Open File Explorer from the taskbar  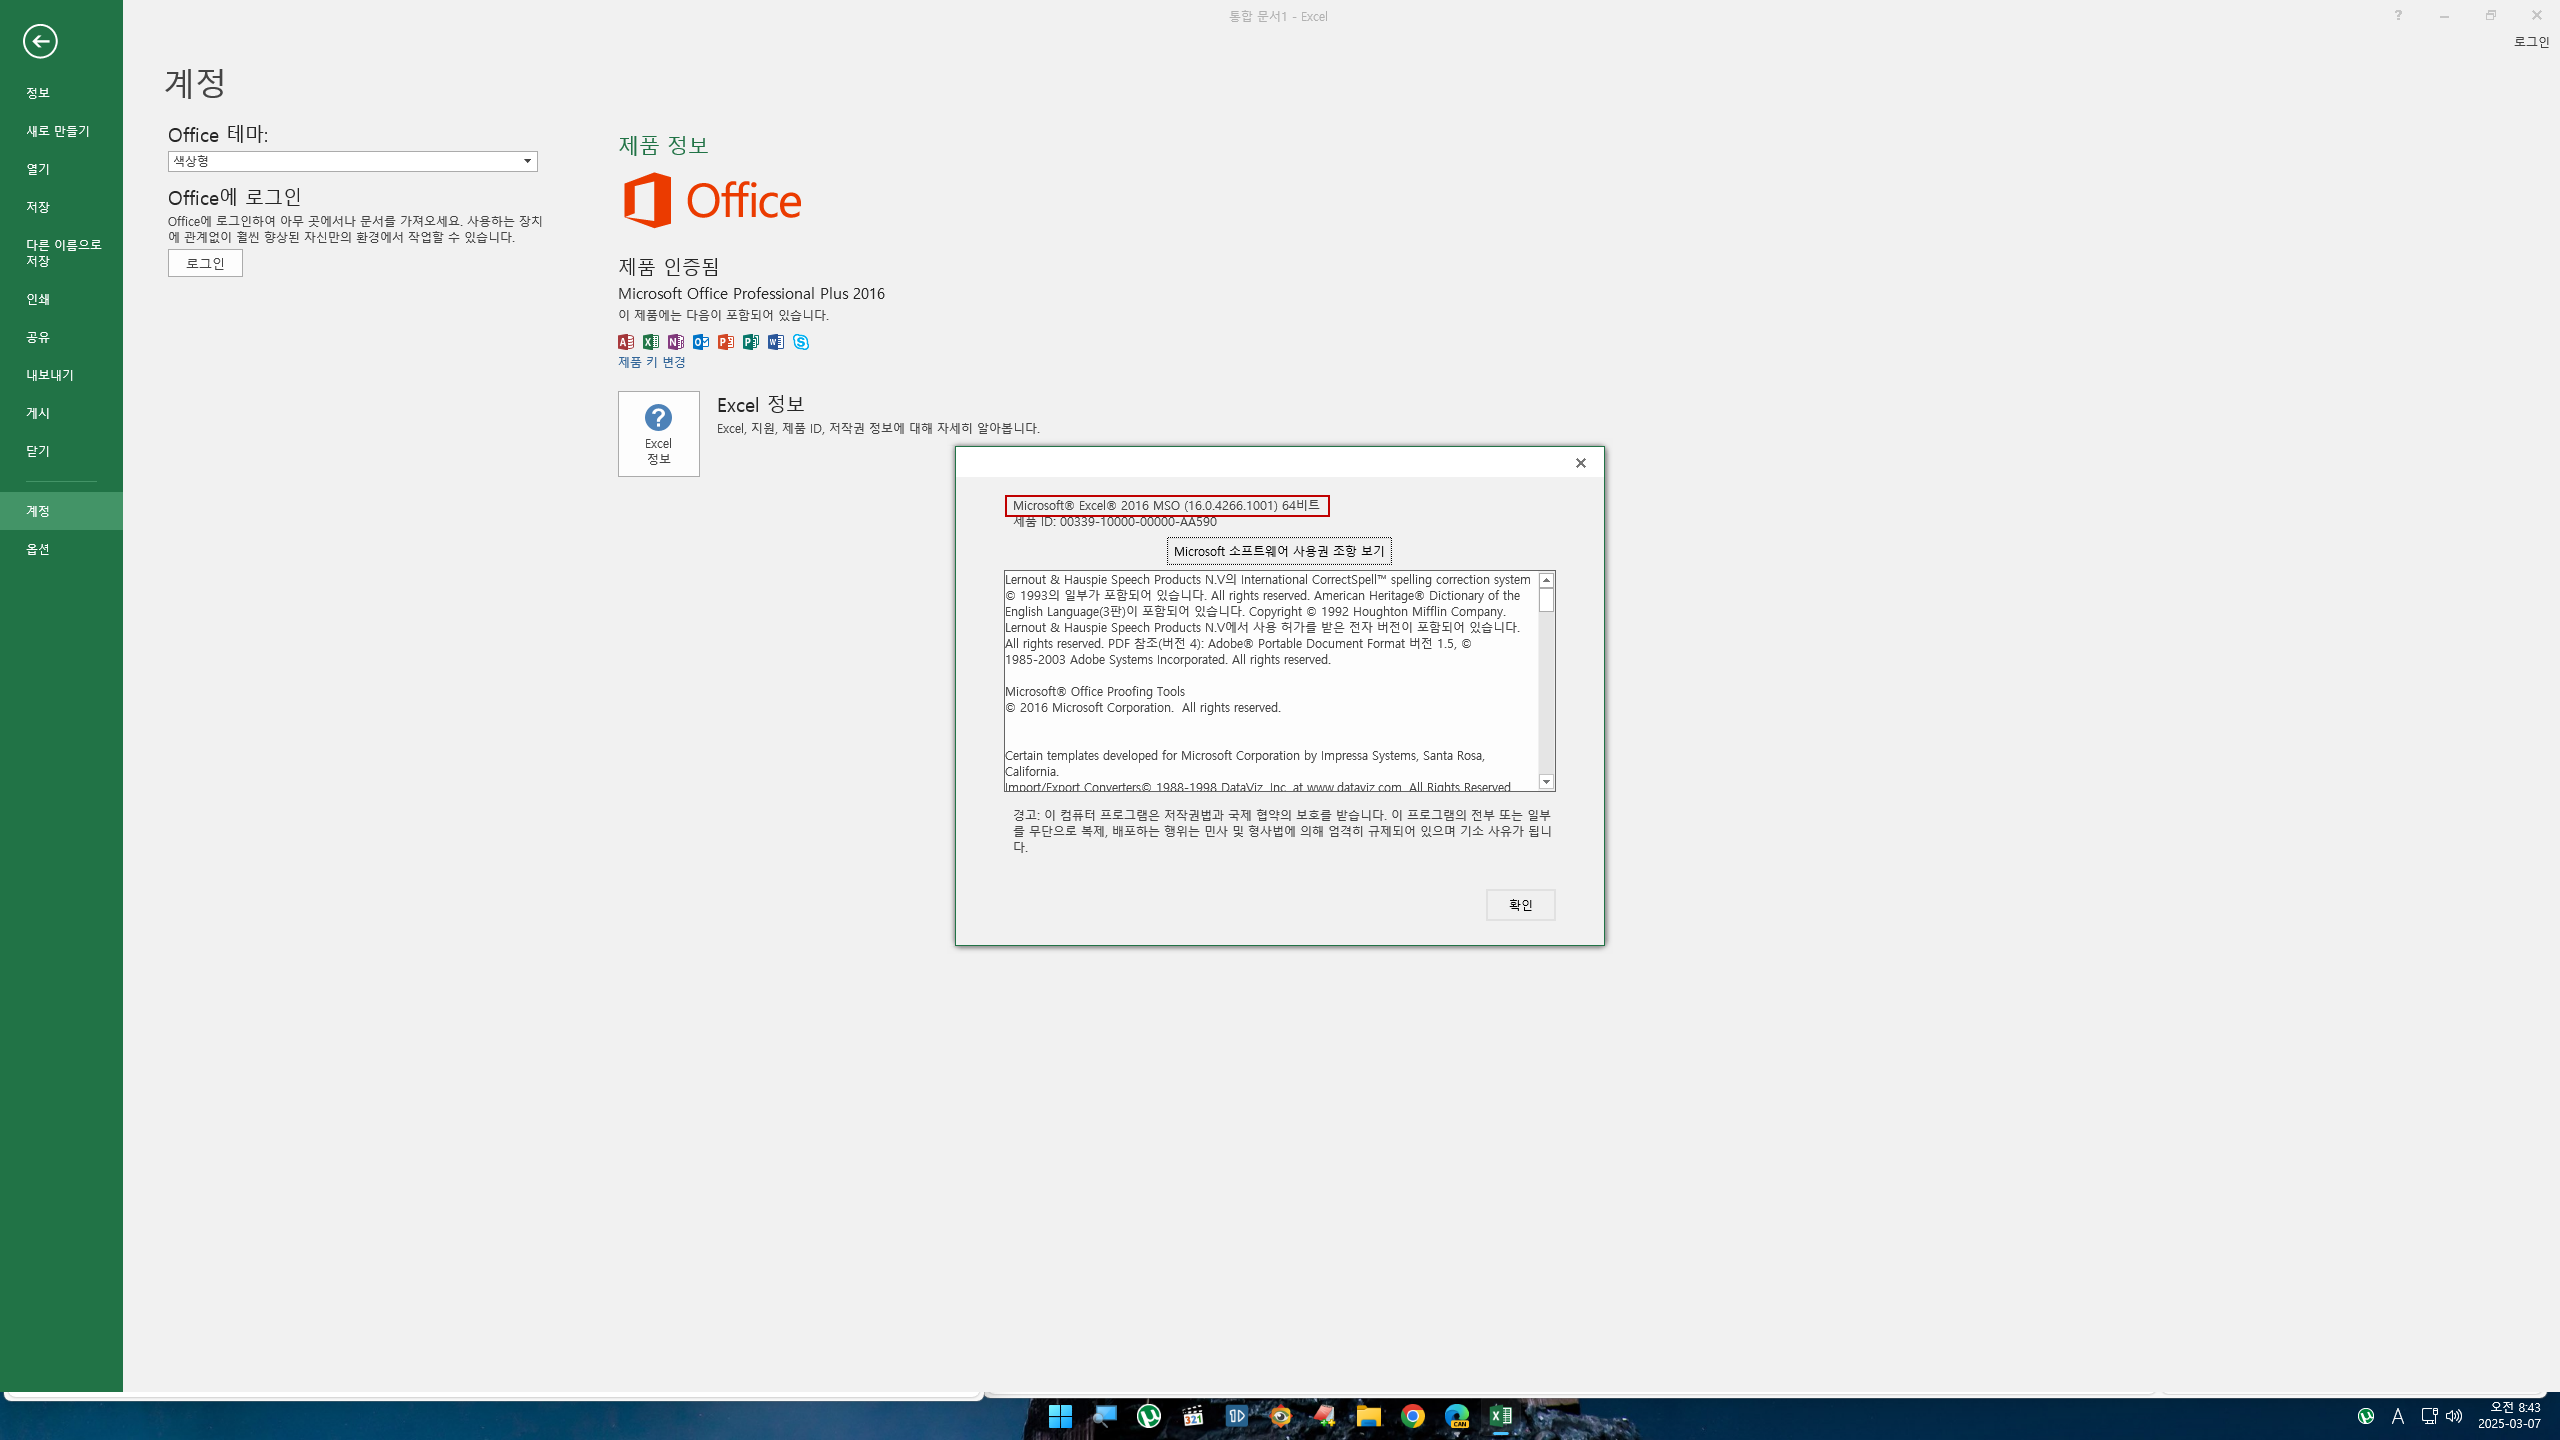1369,1416
